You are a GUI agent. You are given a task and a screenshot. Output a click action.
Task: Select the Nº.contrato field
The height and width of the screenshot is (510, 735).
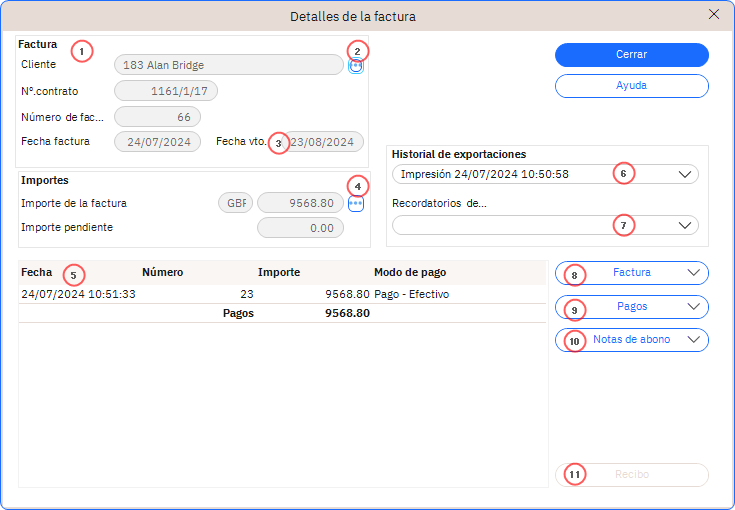point(166,91)
